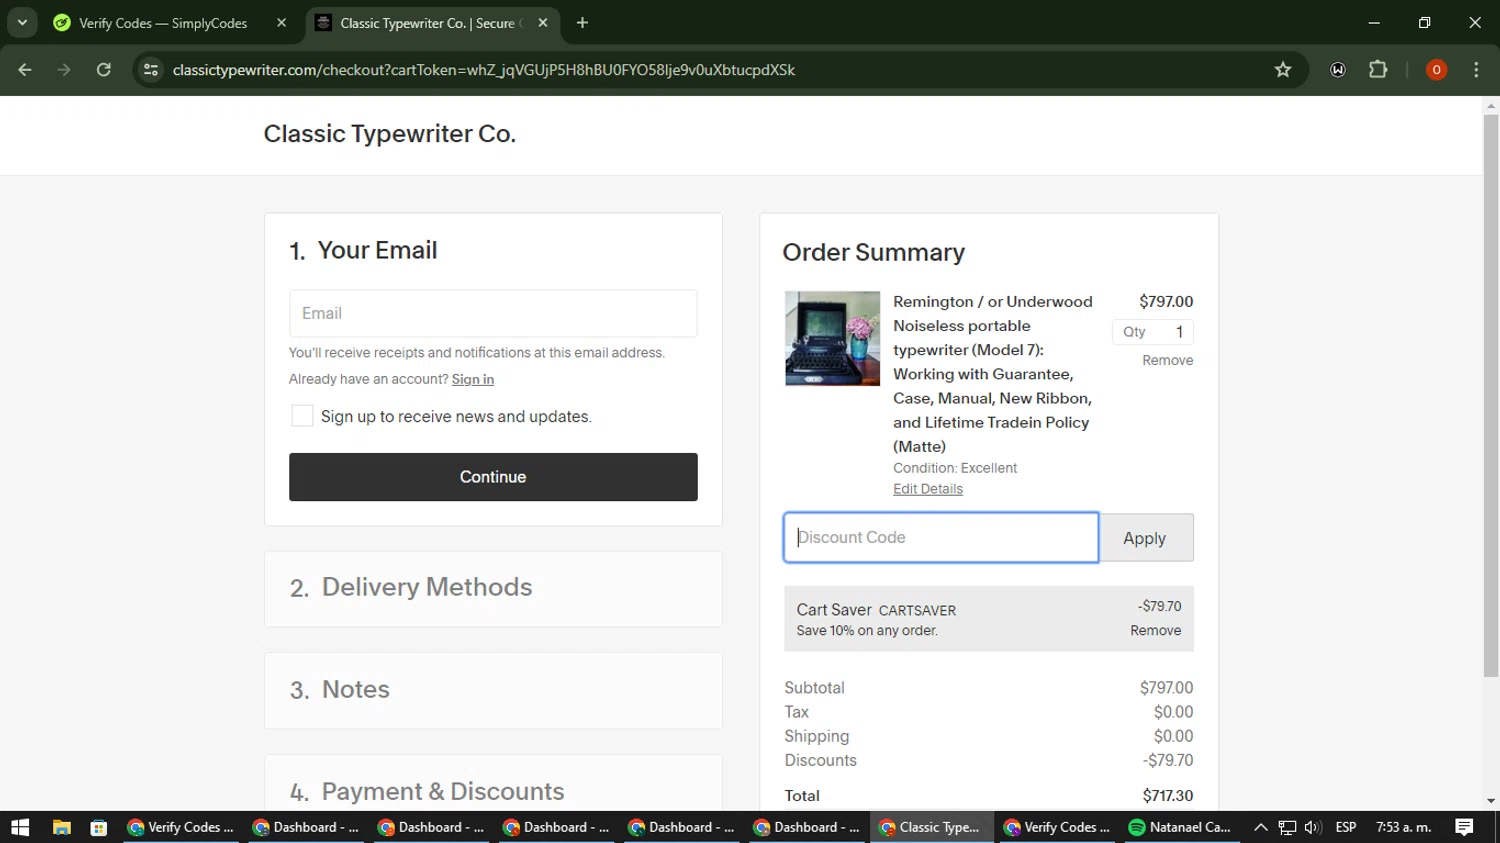Show hidden system tray icons

click(1261, 827)
